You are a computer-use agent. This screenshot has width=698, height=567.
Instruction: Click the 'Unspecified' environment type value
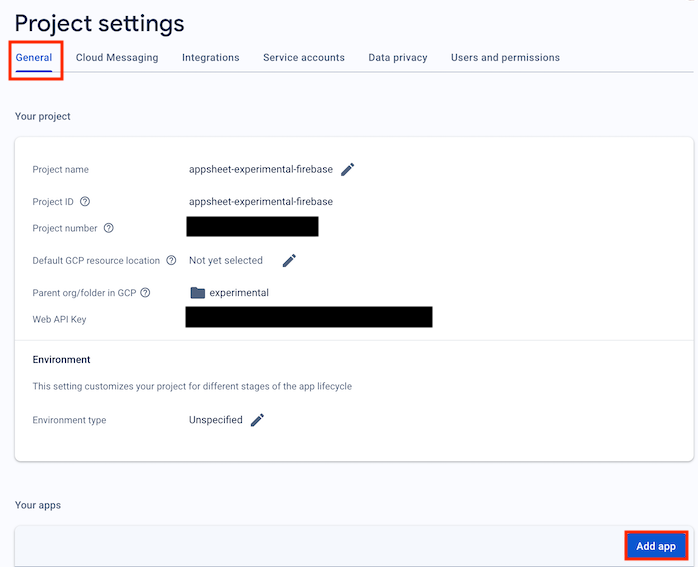coord(216,420)
